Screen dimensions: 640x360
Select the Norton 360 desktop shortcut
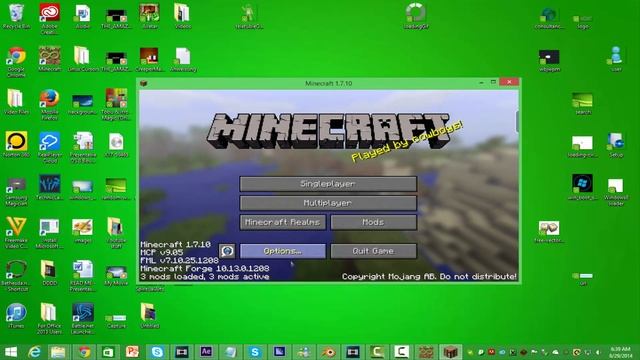point(16,144)
